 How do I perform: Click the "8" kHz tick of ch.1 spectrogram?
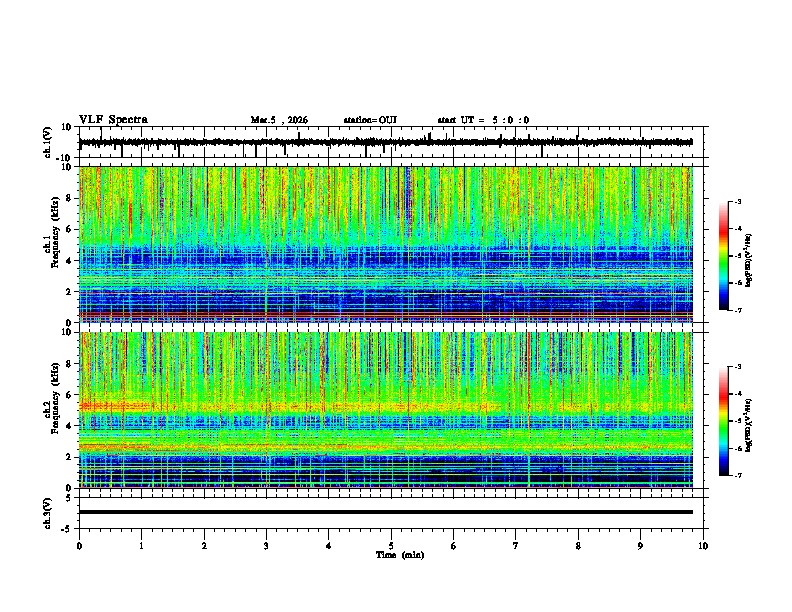pos(70,198)
